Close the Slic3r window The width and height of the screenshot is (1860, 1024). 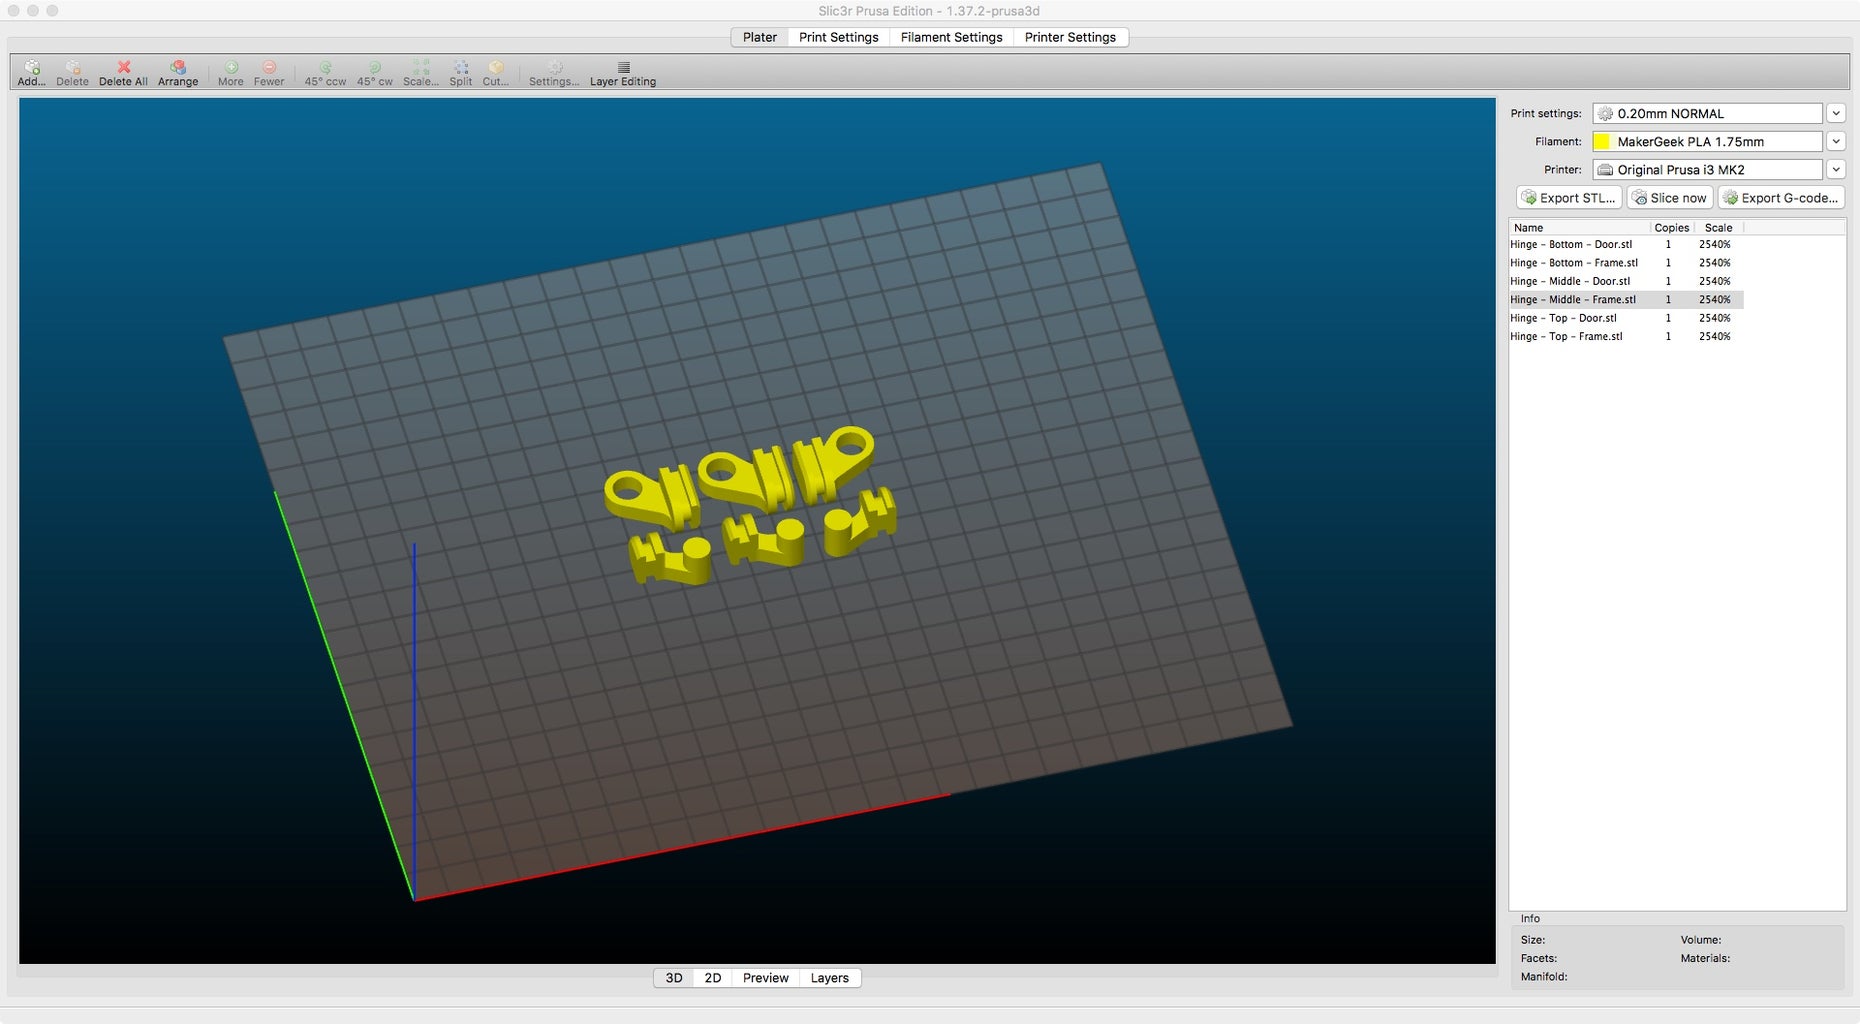point(14,10)
